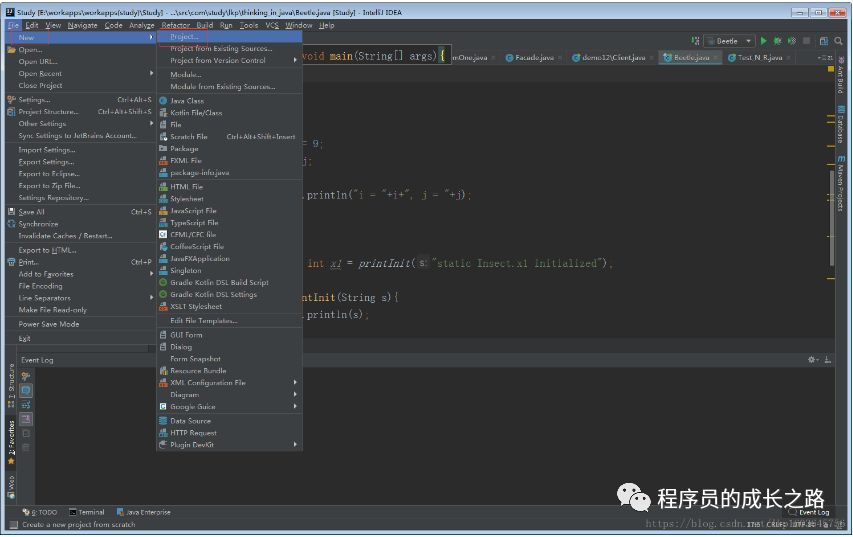The width and height of the screenshot is (853, 537).
Task: Click Save All in File menu
Action: [80, 212]
